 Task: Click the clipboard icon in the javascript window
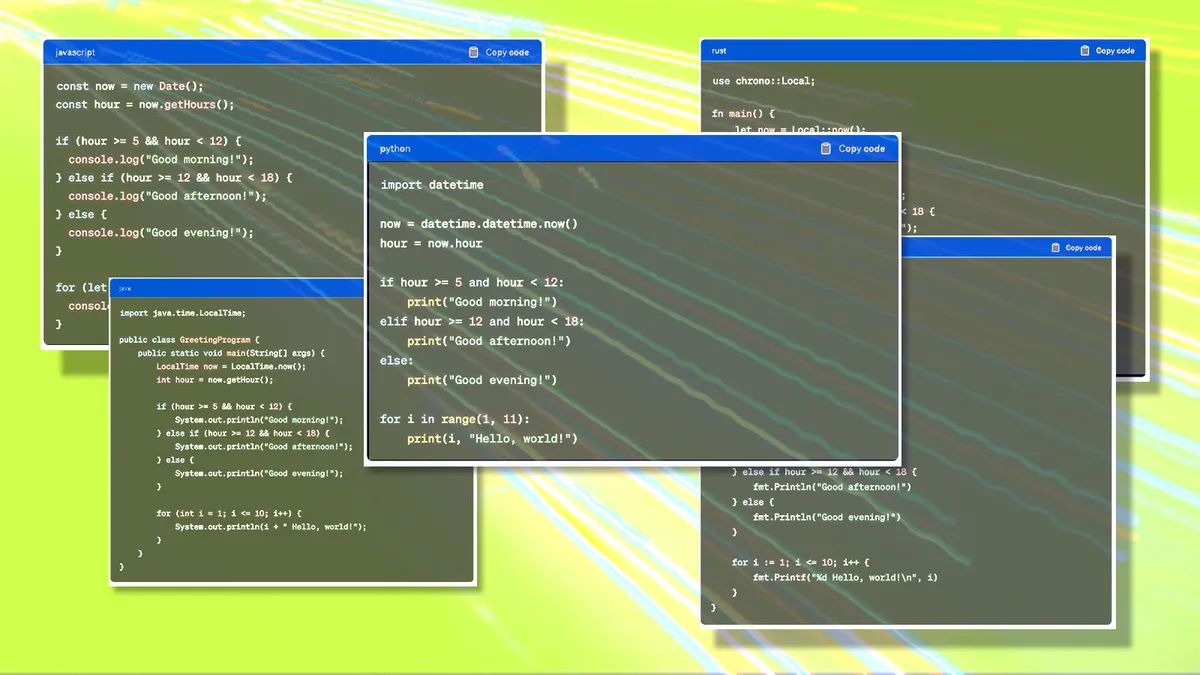pos(473,51)
